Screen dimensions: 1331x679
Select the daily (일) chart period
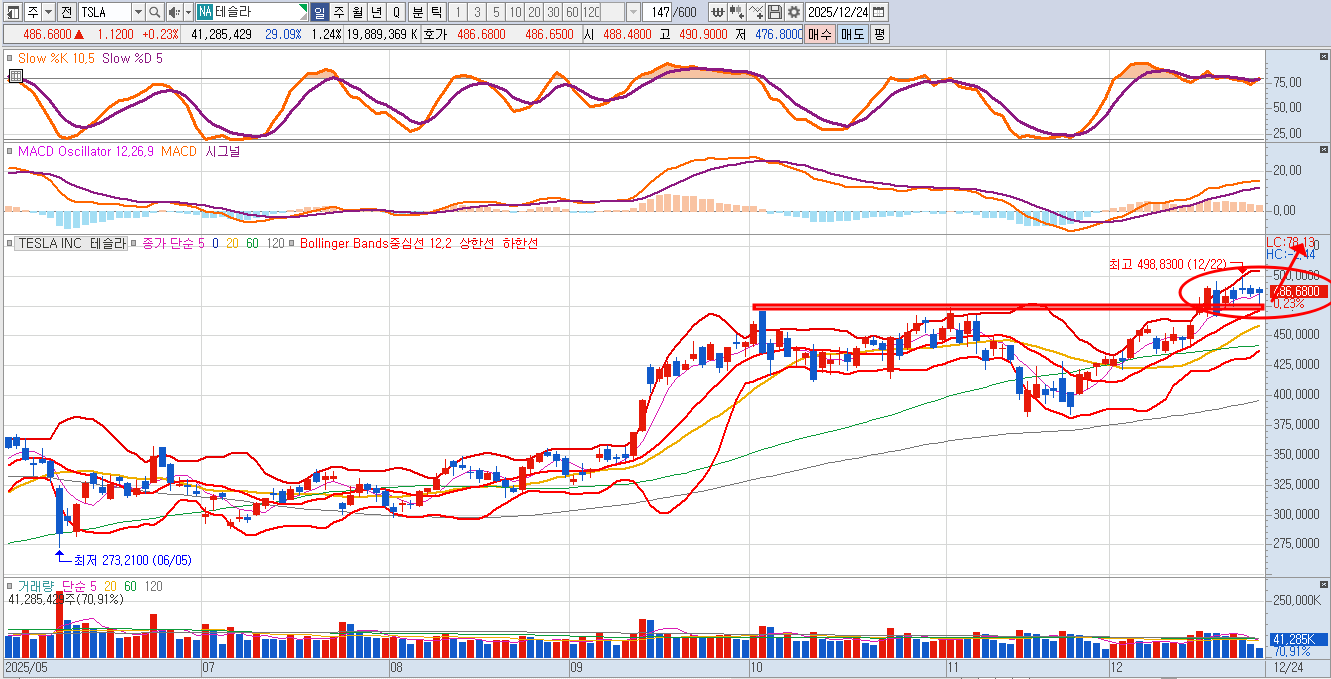(319, 12)
